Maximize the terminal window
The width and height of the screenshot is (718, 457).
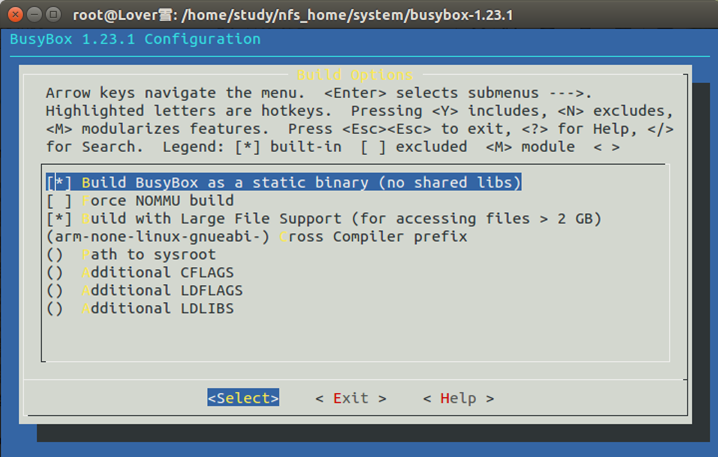tap(51, 15)
